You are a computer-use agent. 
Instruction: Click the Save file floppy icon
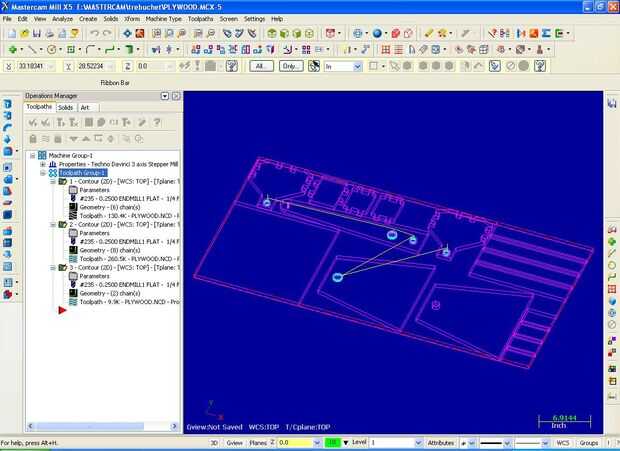tap(37, 34)
